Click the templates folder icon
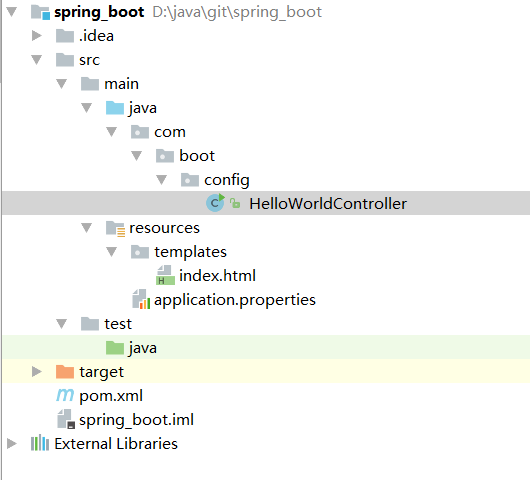Screen dimensions: 530x480 pyautogui.click(x=140, y=252)
